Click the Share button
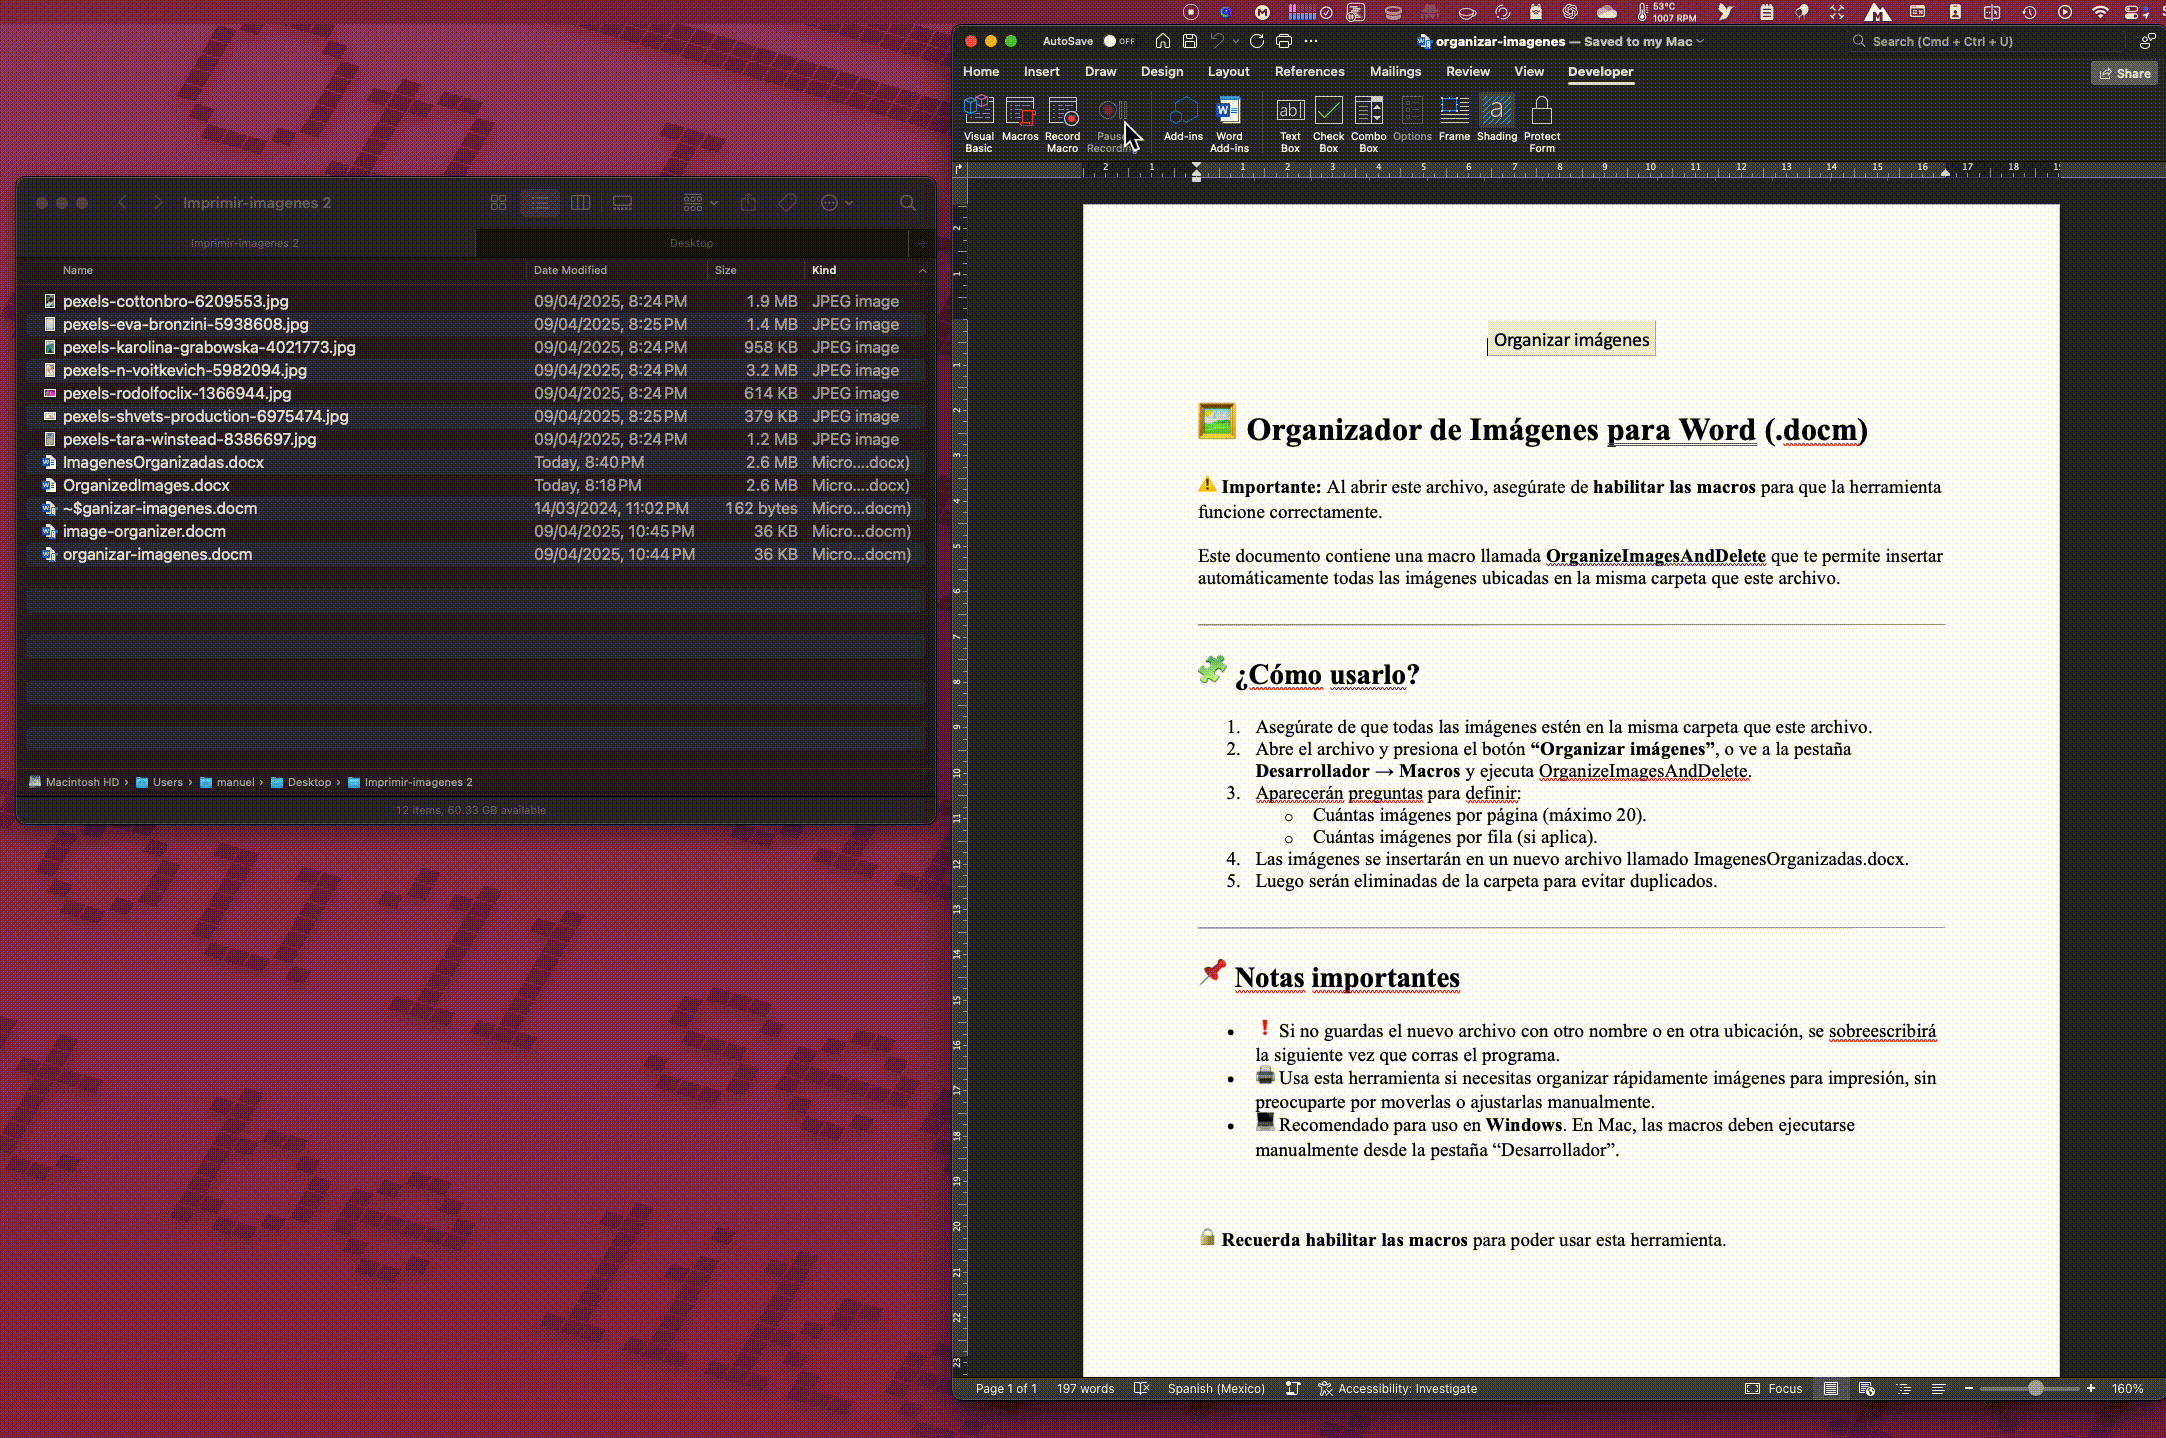2166x1438 pixels. click(2124, 73)
